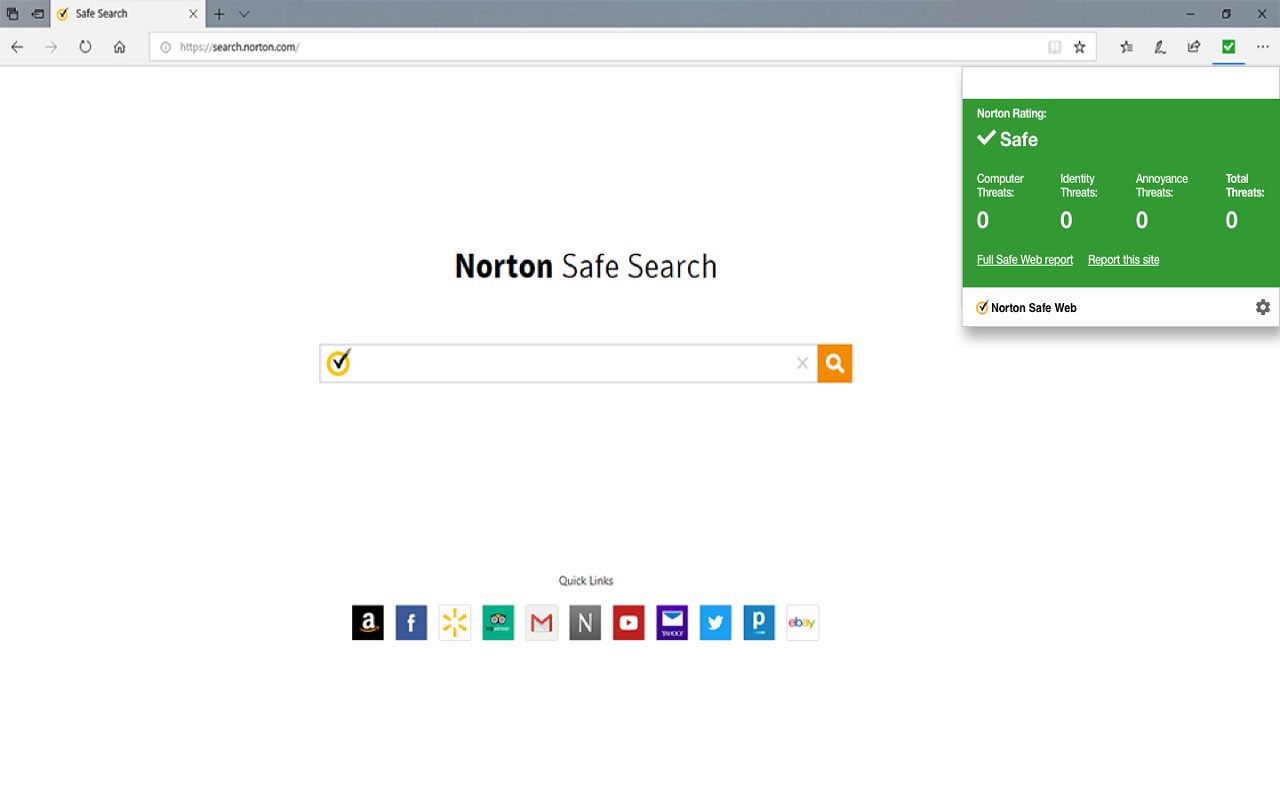Click the Total Threats count
The image size is (1280, 800).
(1232, 220)
